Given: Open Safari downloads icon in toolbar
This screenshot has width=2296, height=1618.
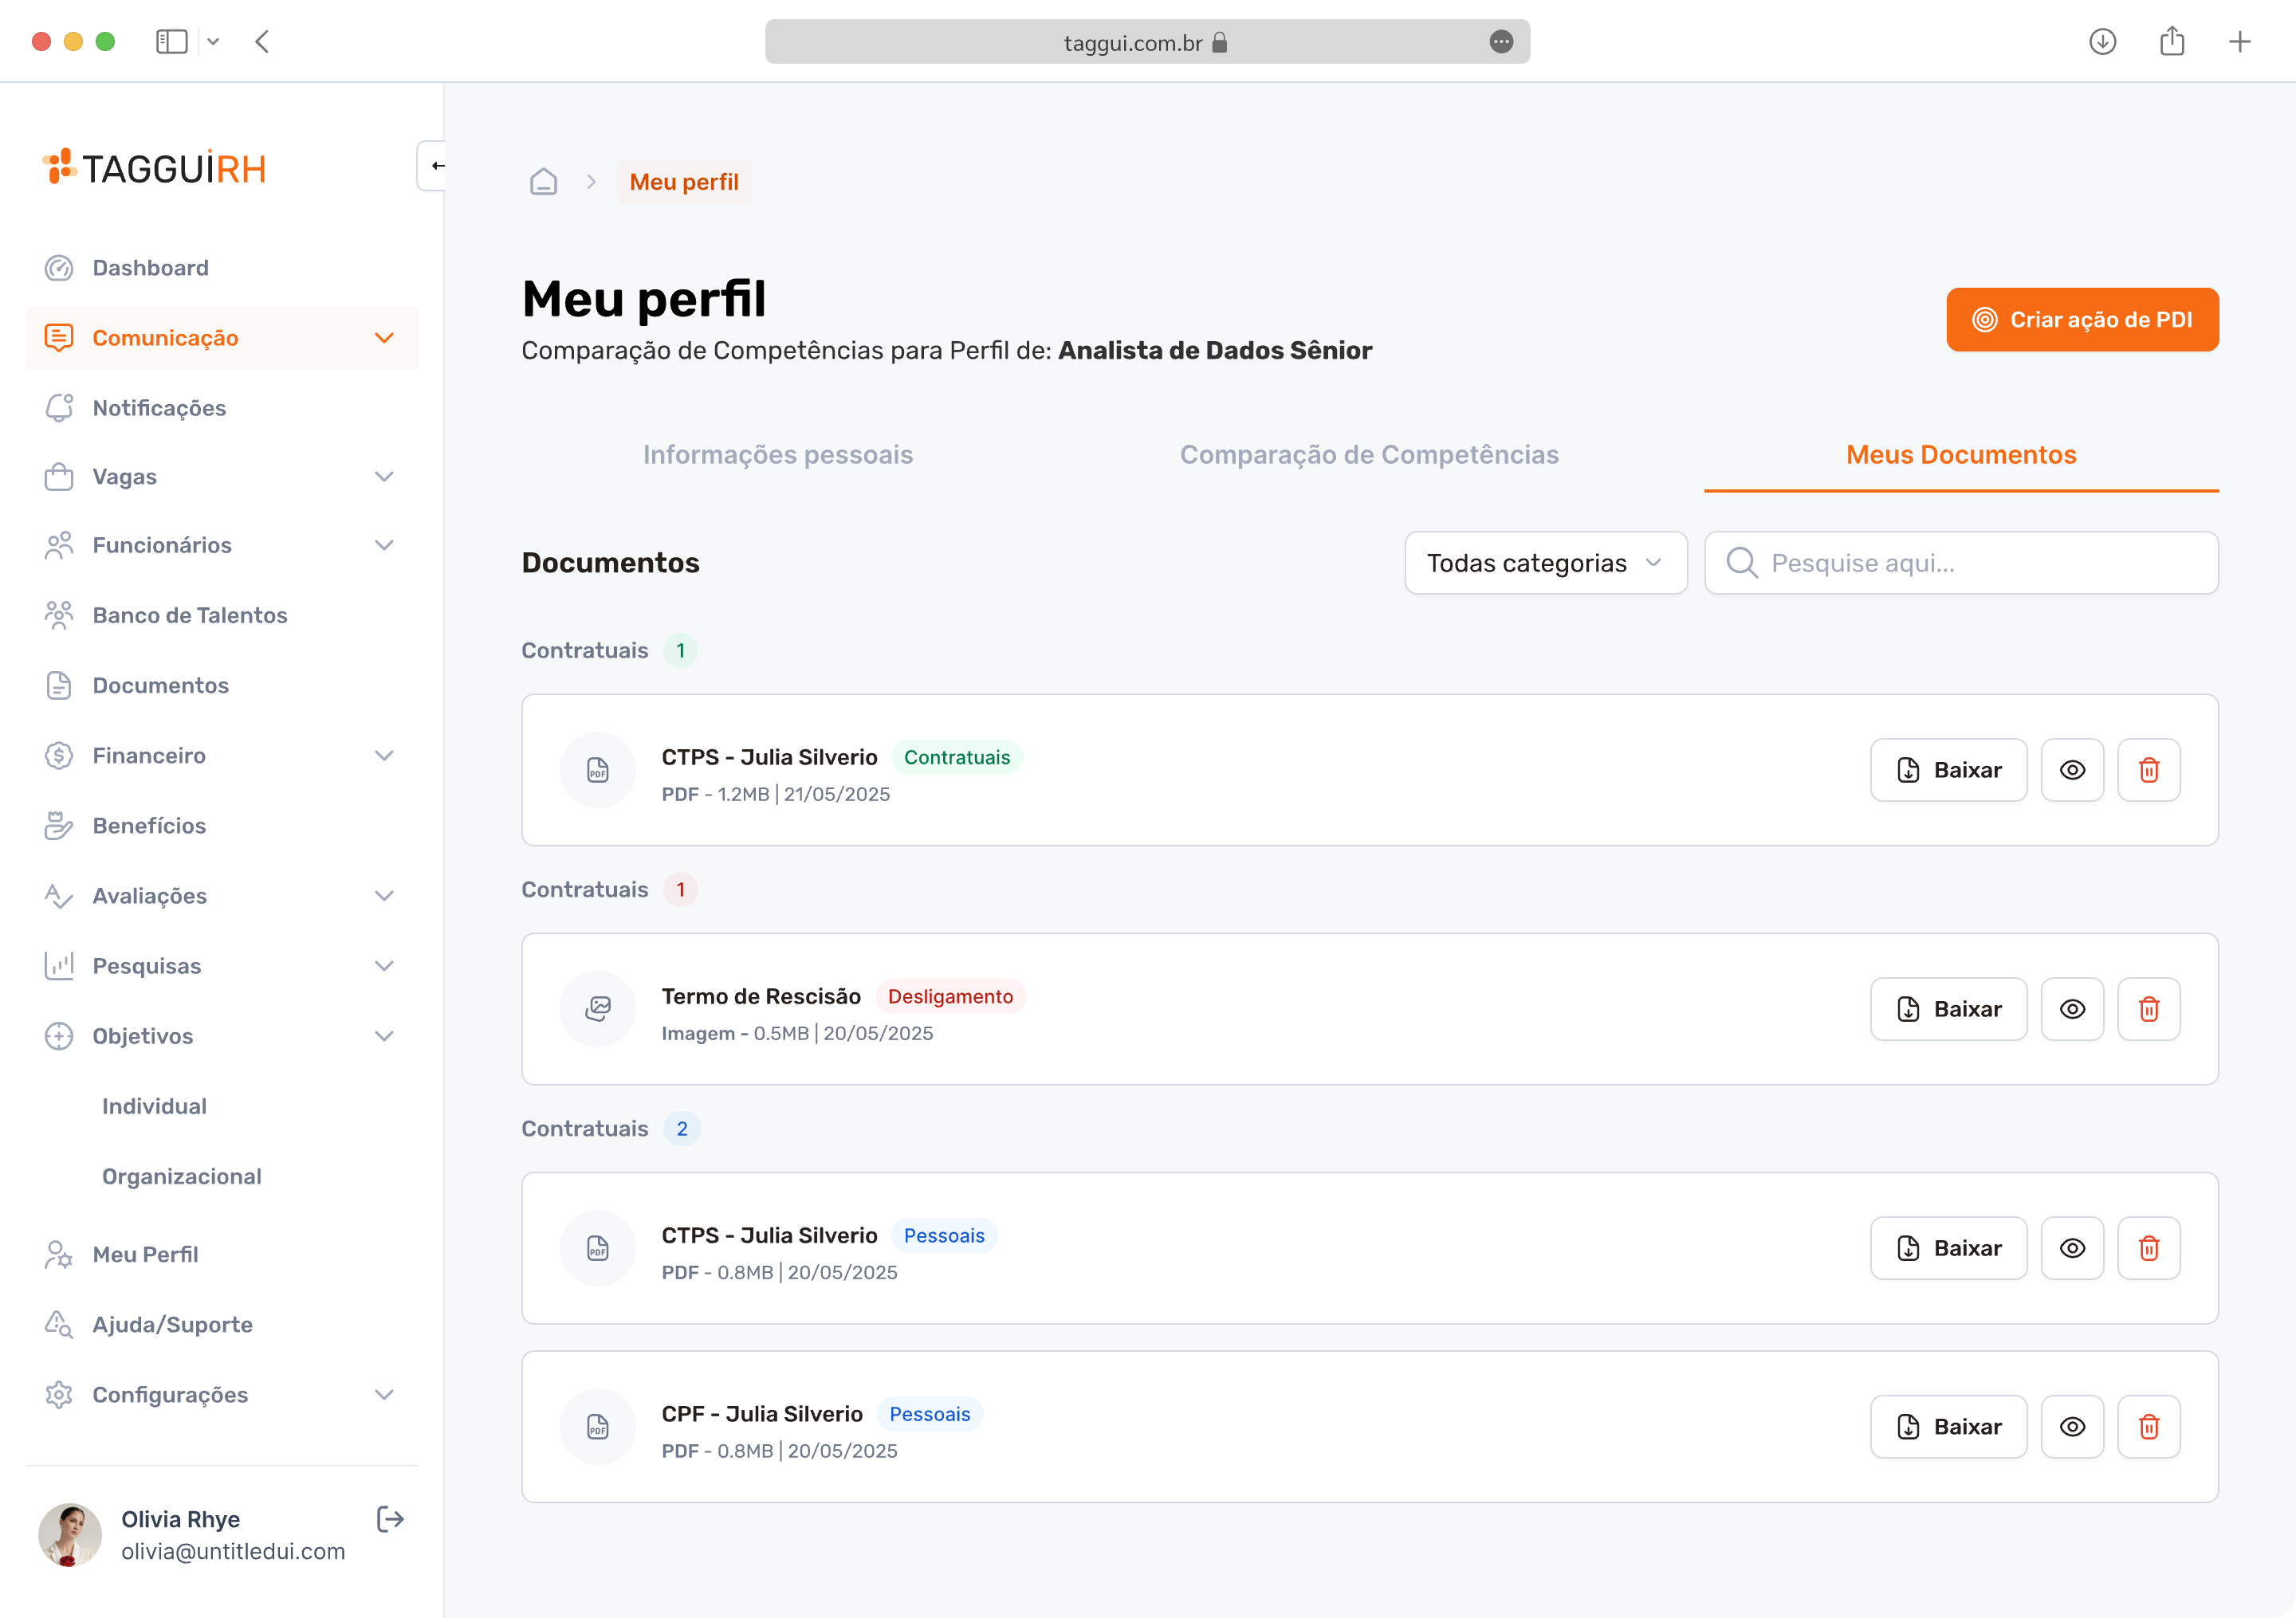Looking at the screenshot, I should coord(2102,42).
